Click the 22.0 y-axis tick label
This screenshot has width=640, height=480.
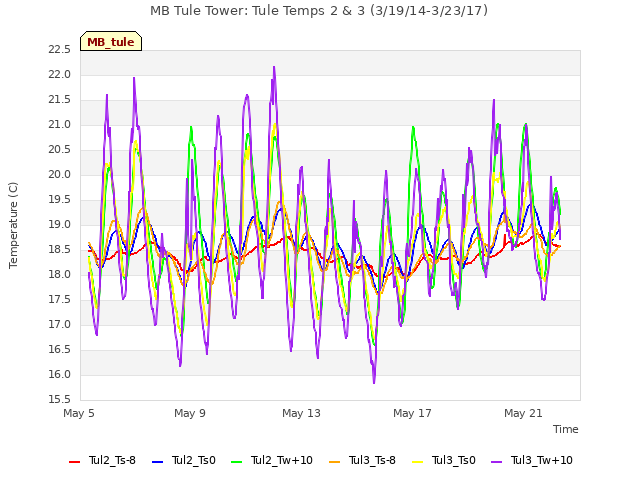[60, 75]
